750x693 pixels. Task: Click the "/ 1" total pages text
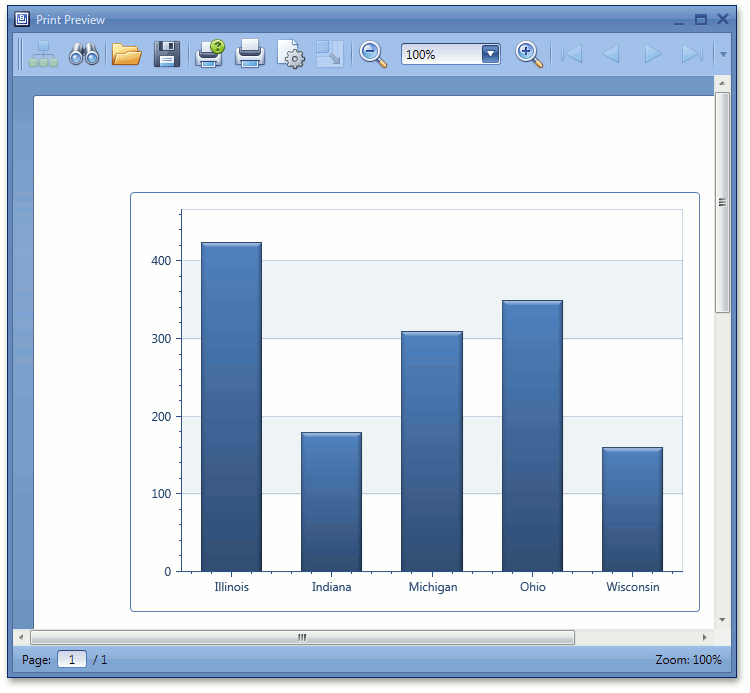100,660
